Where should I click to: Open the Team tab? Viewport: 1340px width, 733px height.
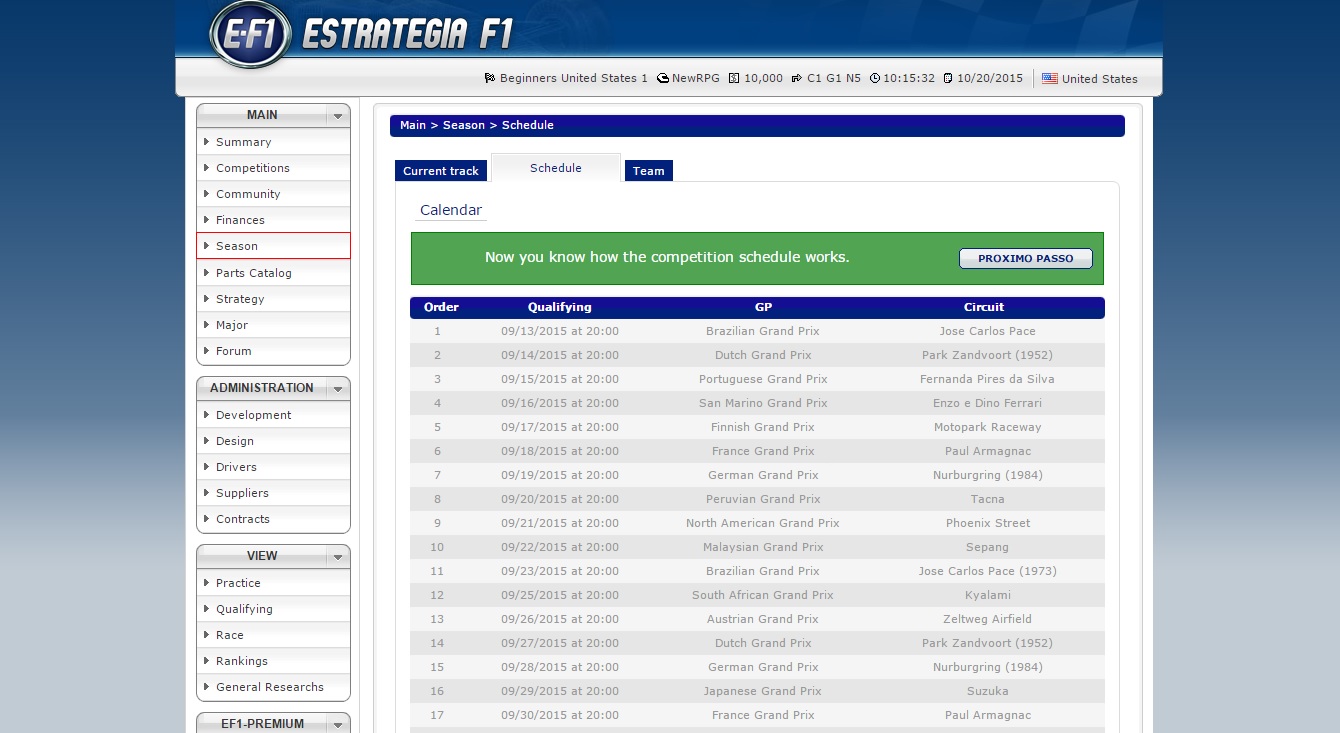[648, 171]
